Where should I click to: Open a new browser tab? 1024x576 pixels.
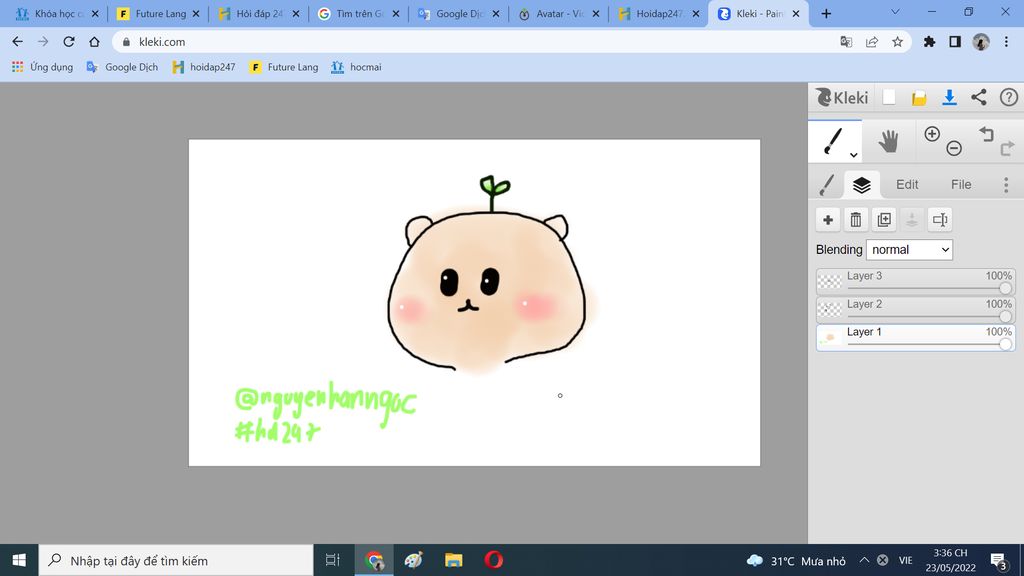[x=826, y=13]
